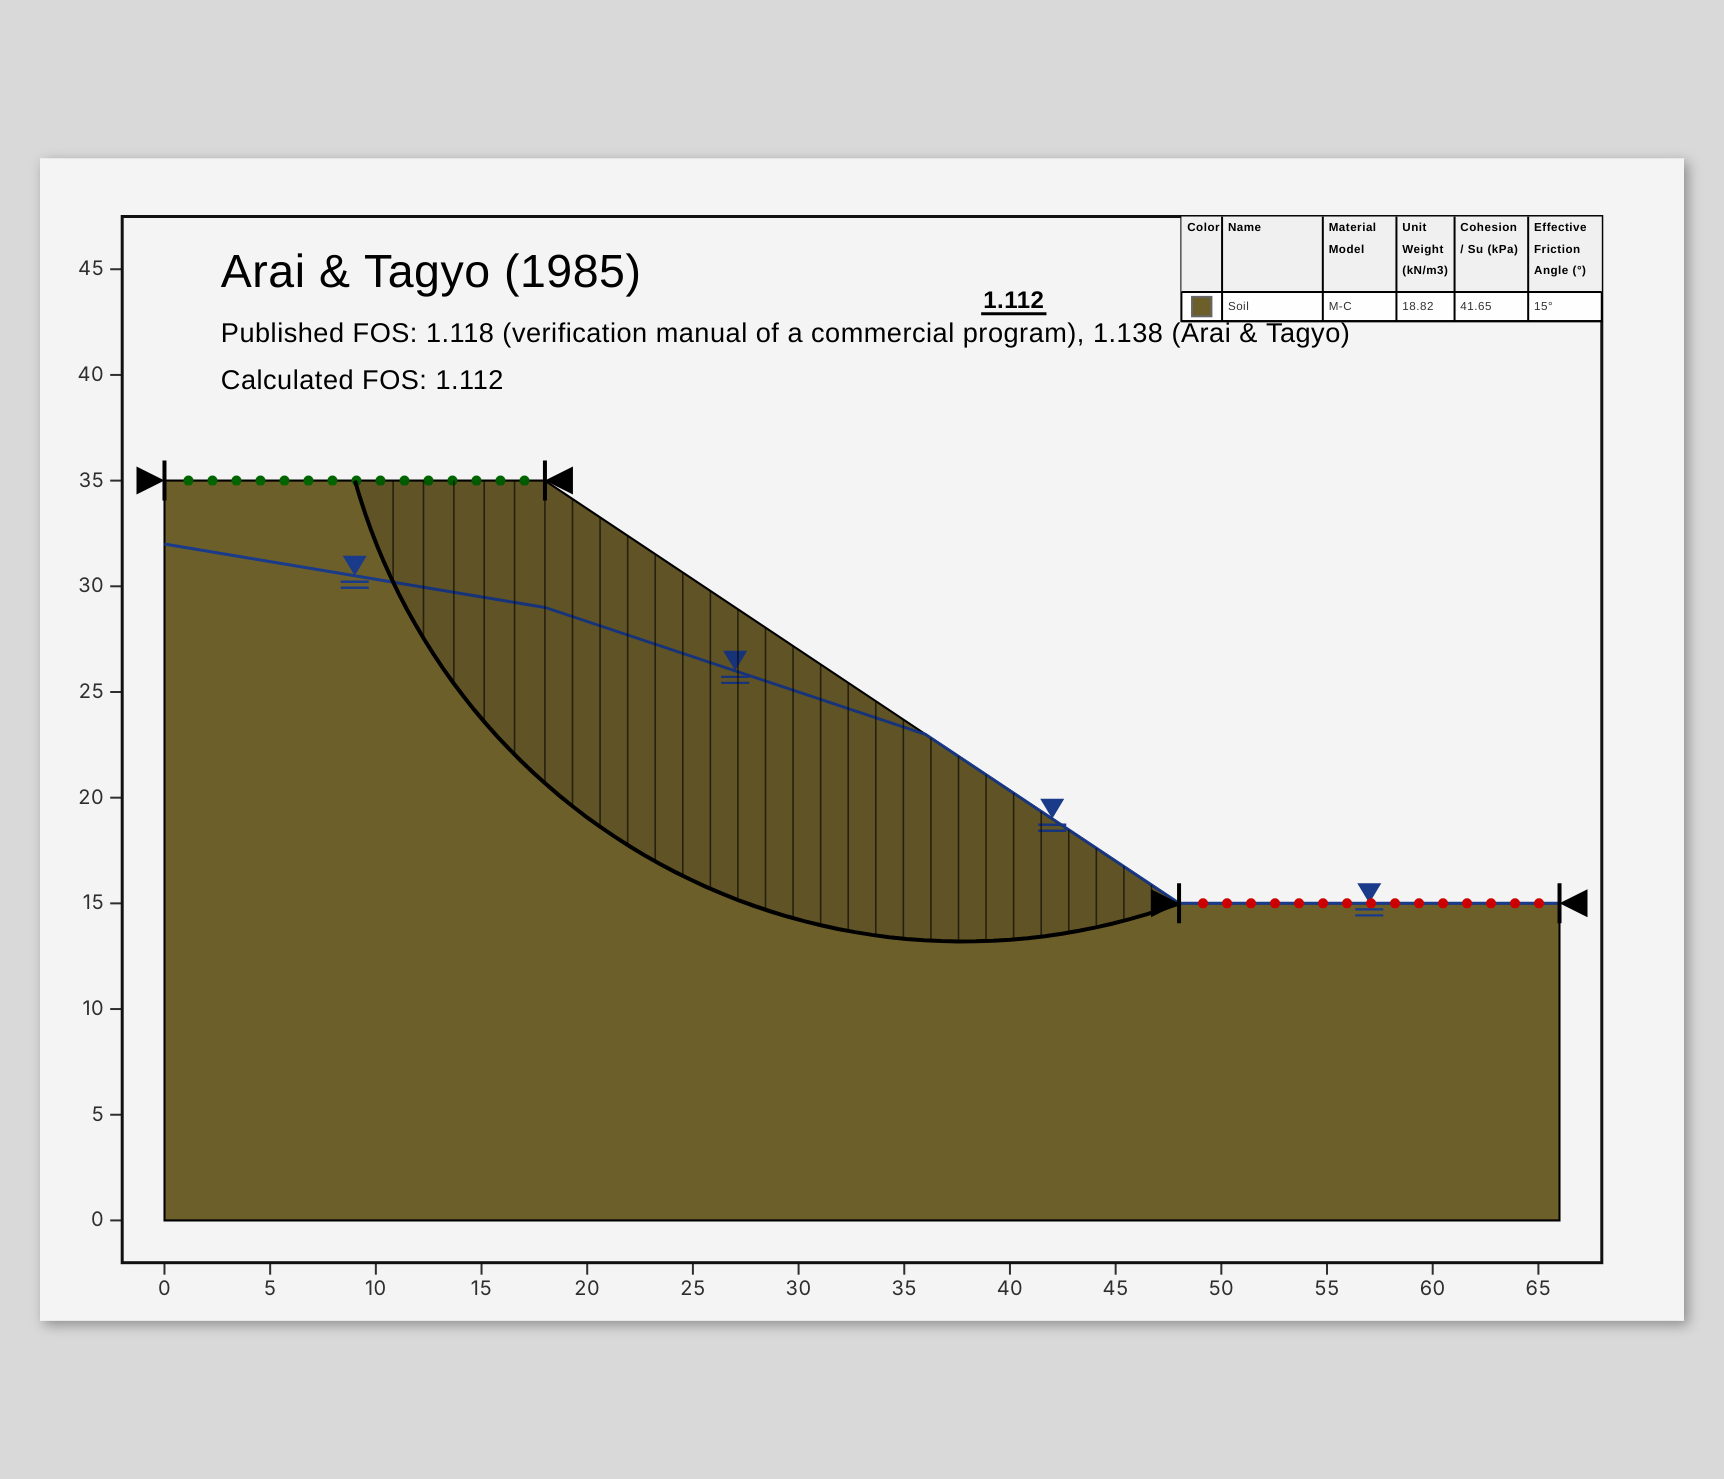Click the 0 tick label on the vertical axis
Image resolution: width=1724 pixels, height=1479 pixels.
pyautogui.click(x=97, y=1219)
